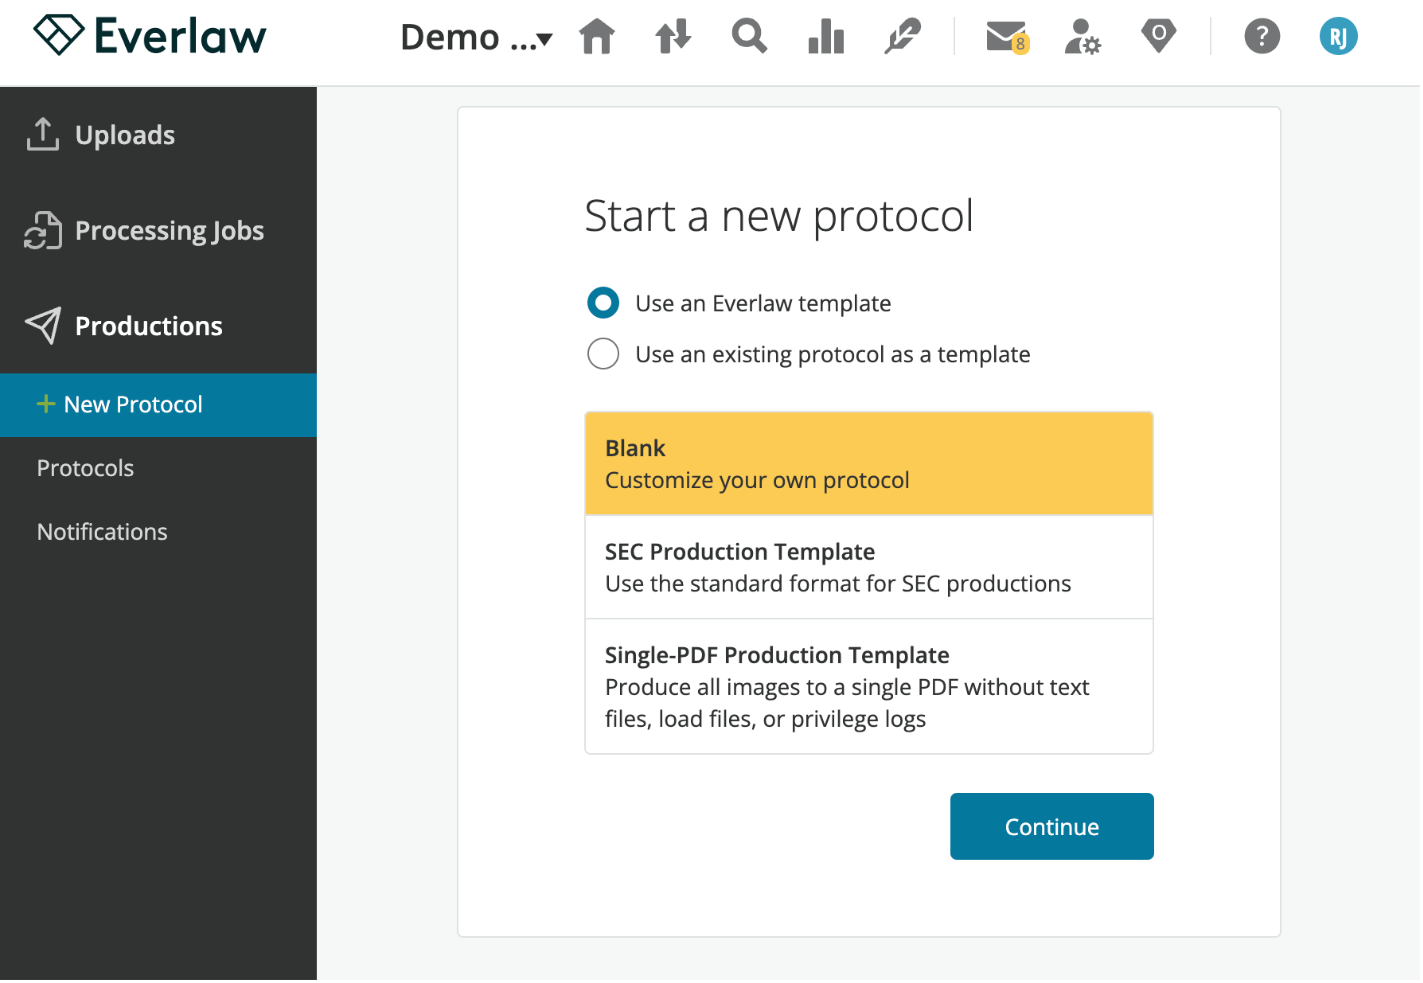This screenshot has width=1423, height=983.
Task: Open the analytics bar chart icon
Action: pos(825,36)
